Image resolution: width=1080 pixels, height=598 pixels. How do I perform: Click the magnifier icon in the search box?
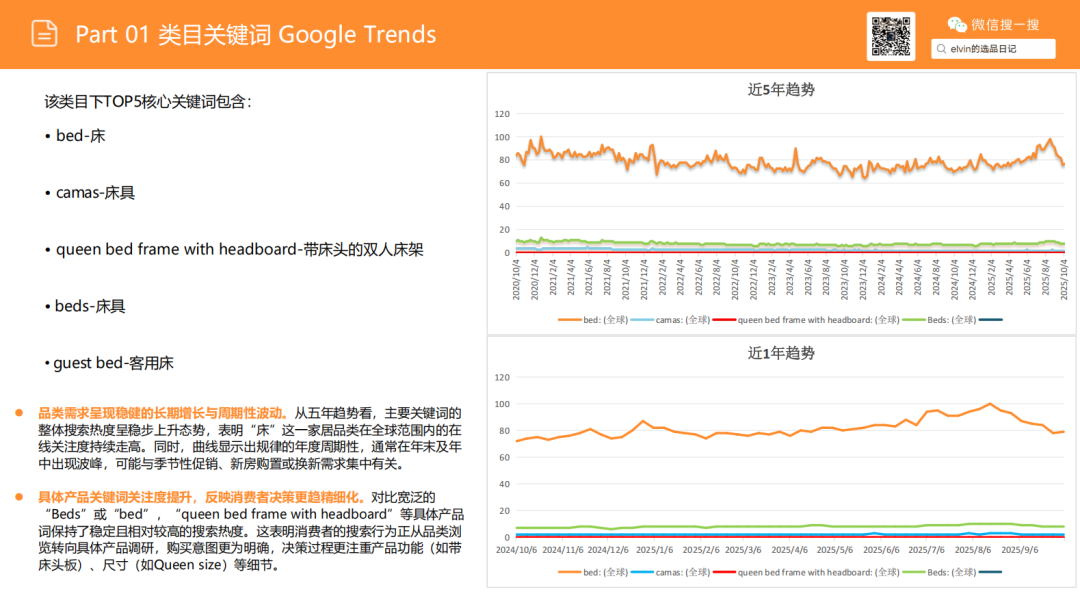coord(941,49)
